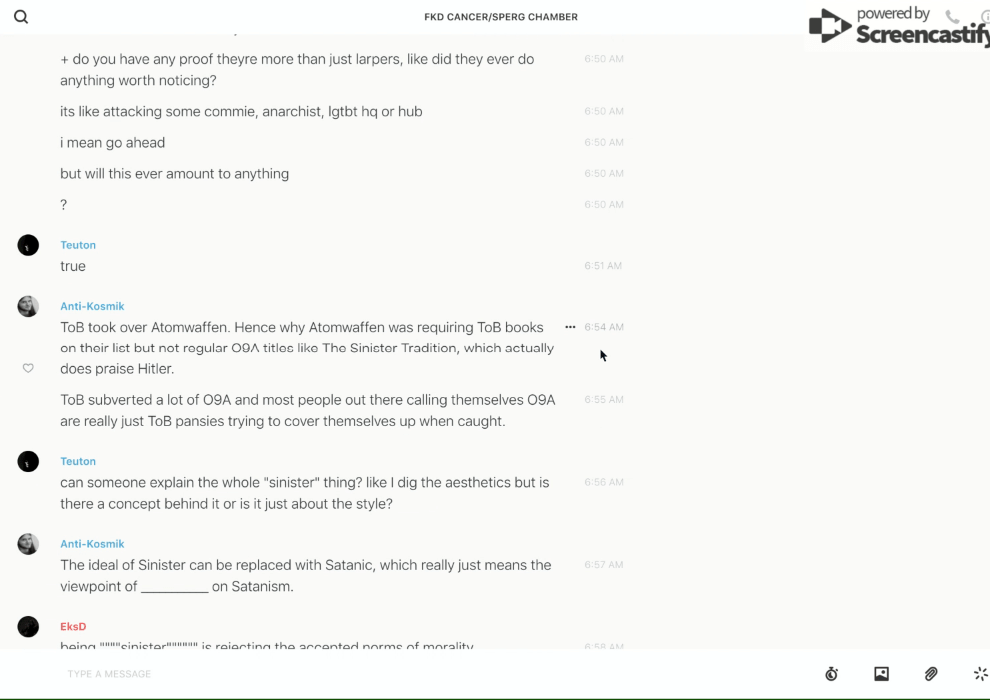The height and width of the screenshot is (700, 990).
Task: Open EksD's profile avatar
Action: pyautogui.click(x=28, y=627)
